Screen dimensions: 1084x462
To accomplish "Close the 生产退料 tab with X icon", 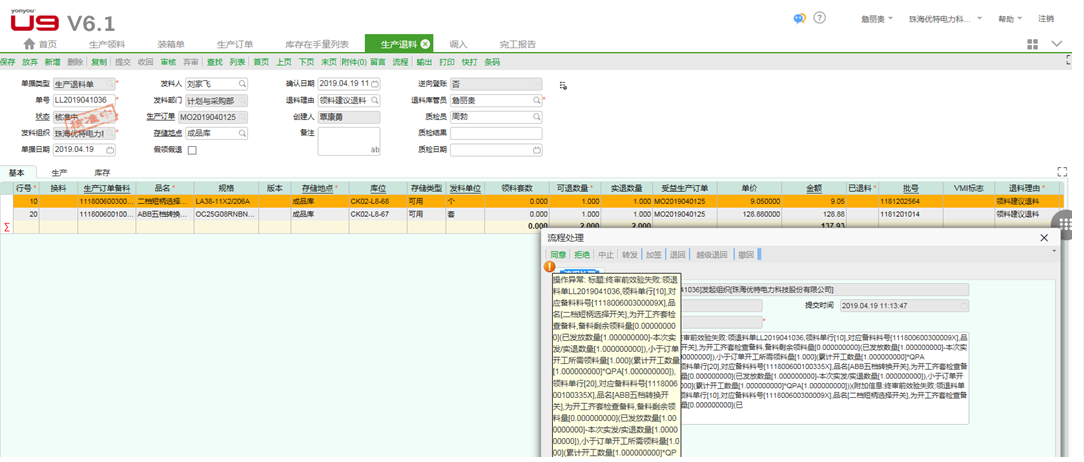I will point(425,44).
